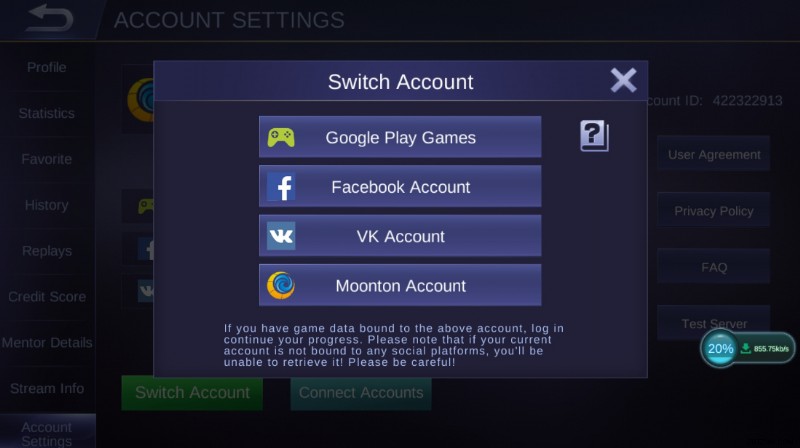The height and width of the screenshot is (448, 800).
Task: Click the Moonton swirl logo icon
Action: coord(281,285)
